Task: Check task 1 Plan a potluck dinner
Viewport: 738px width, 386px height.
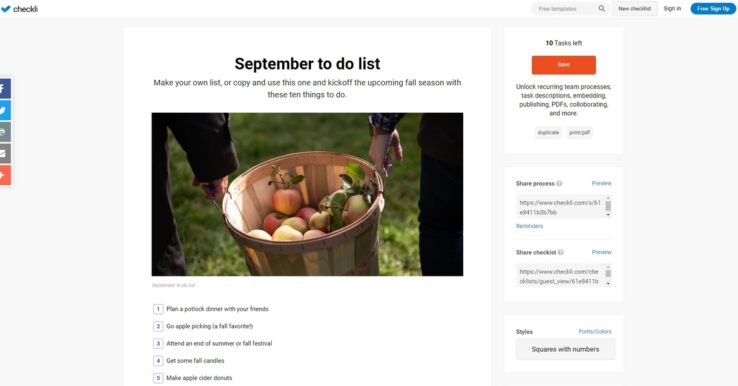Action: 158,309
